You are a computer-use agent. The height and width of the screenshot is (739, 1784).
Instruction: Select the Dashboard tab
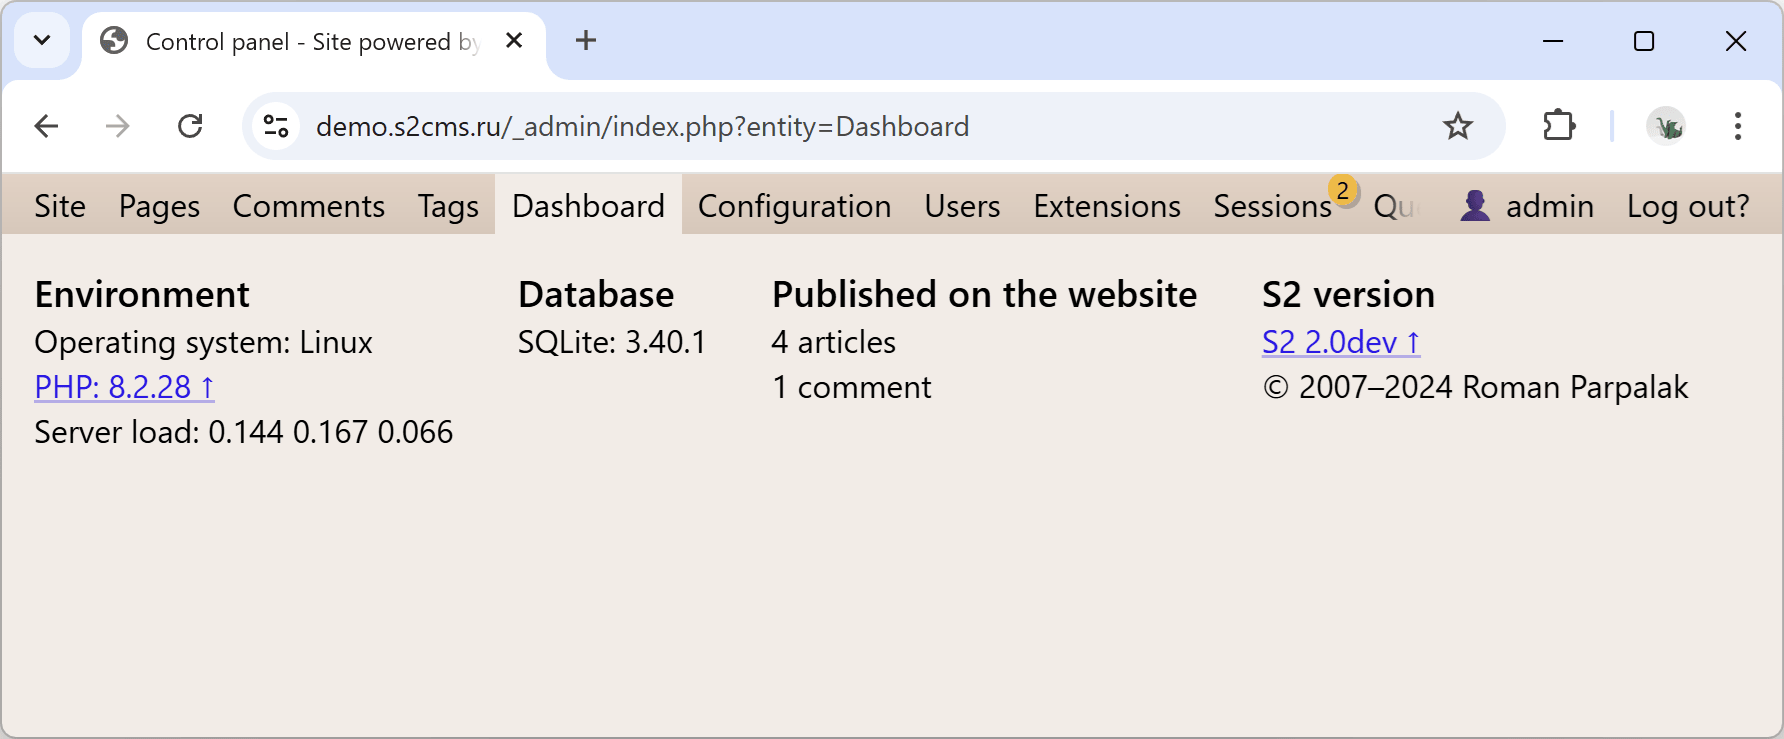click(588, 205)
